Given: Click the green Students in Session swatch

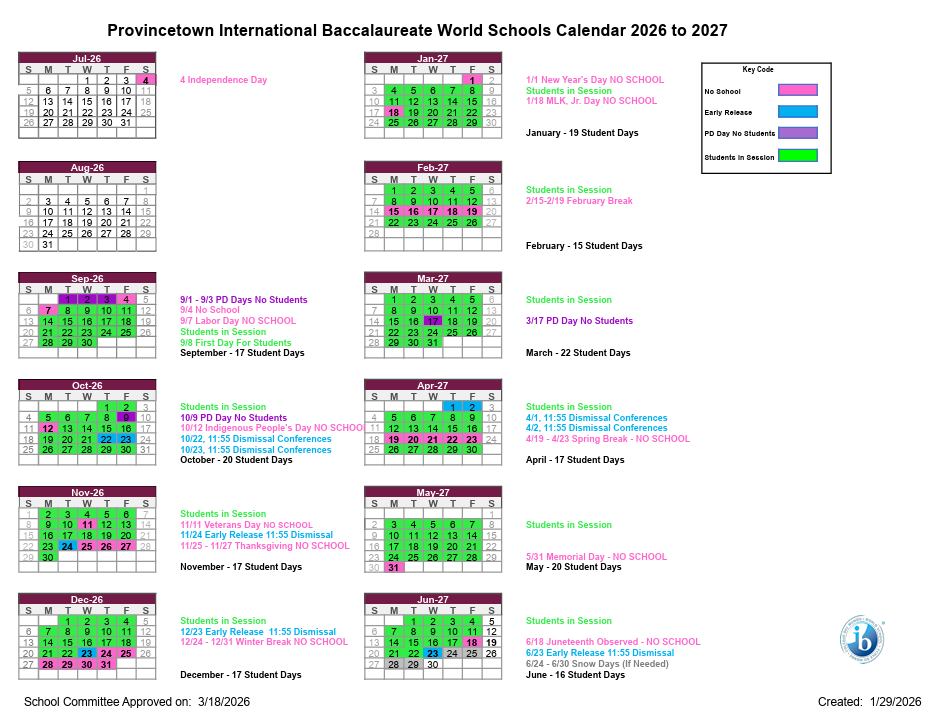Looking at the screenshot, I should point(798,156).
